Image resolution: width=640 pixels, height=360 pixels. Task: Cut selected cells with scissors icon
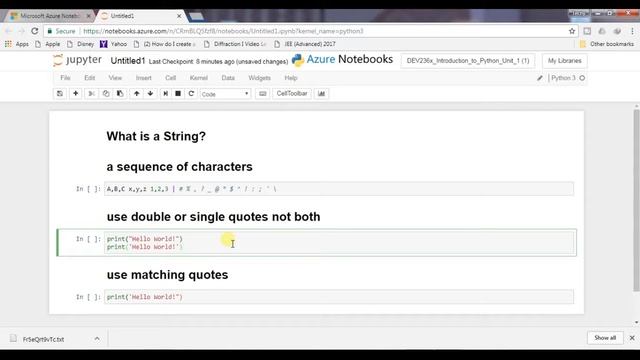point(91,93)
